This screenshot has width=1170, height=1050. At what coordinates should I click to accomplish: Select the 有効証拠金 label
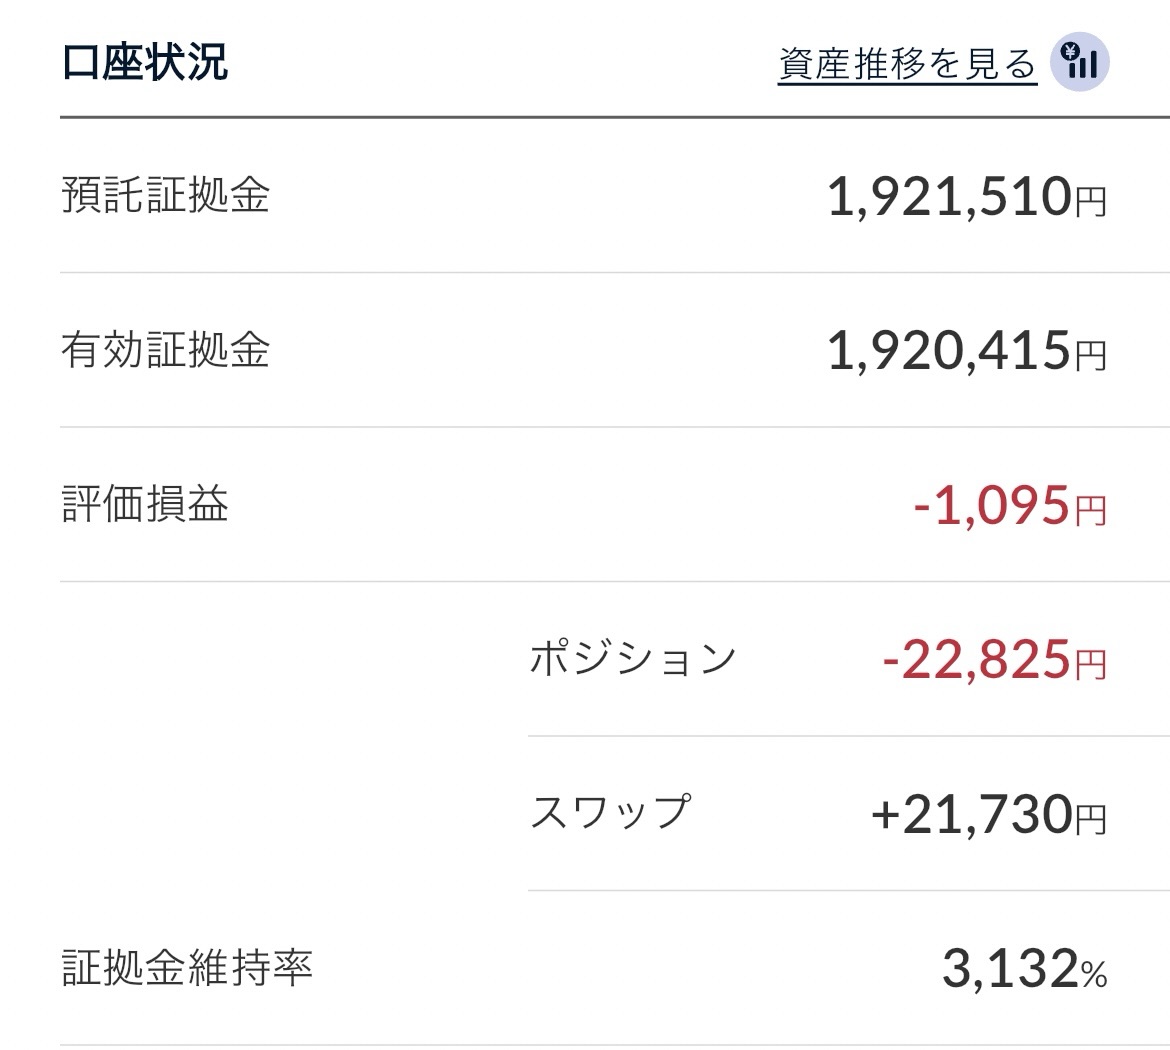[166, 350]
